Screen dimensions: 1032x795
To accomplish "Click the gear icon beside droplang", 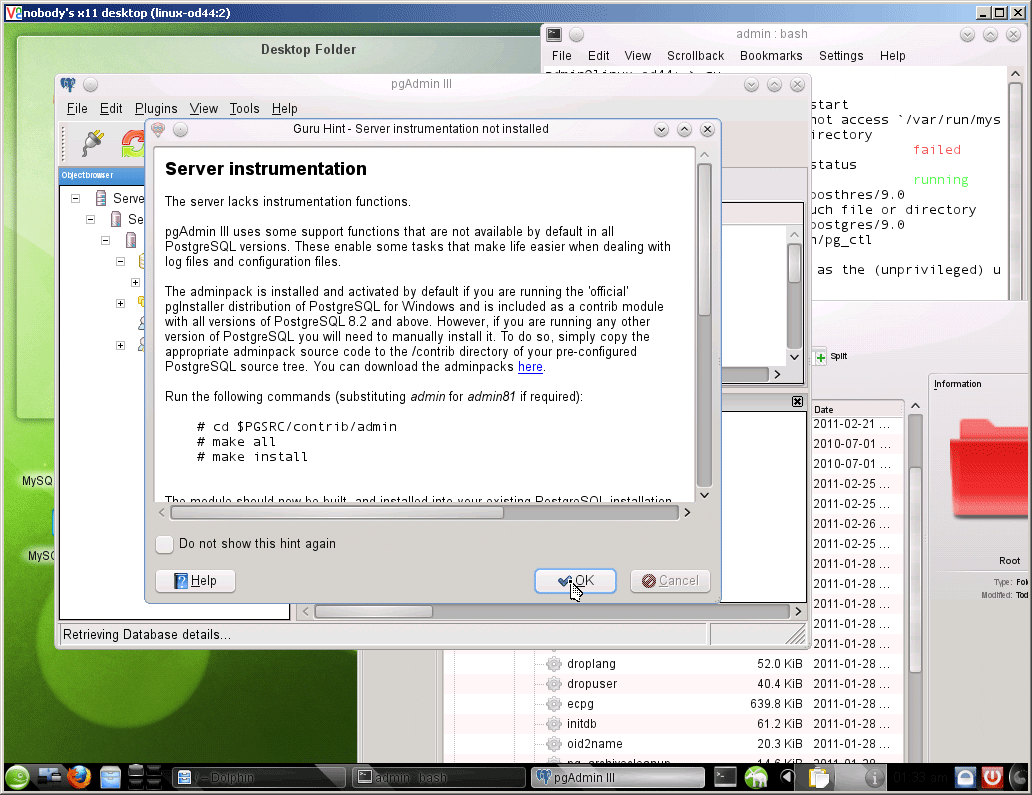I will point(554,663).
